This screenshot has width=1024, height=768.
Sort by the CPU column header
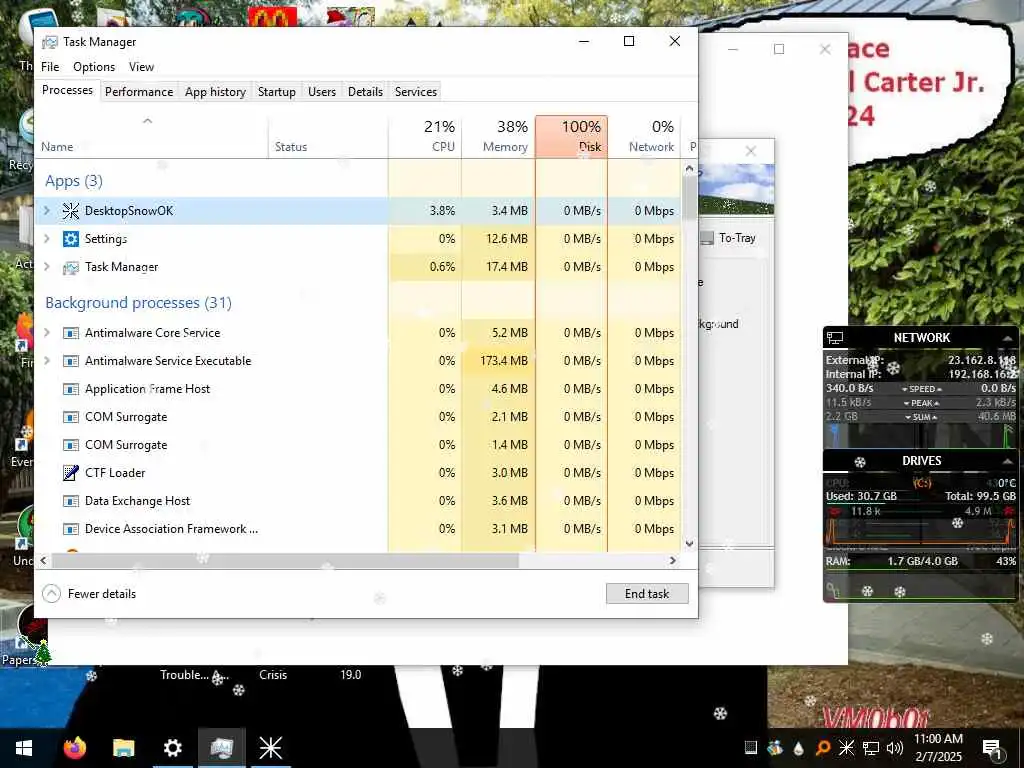(x=425, y=136)
